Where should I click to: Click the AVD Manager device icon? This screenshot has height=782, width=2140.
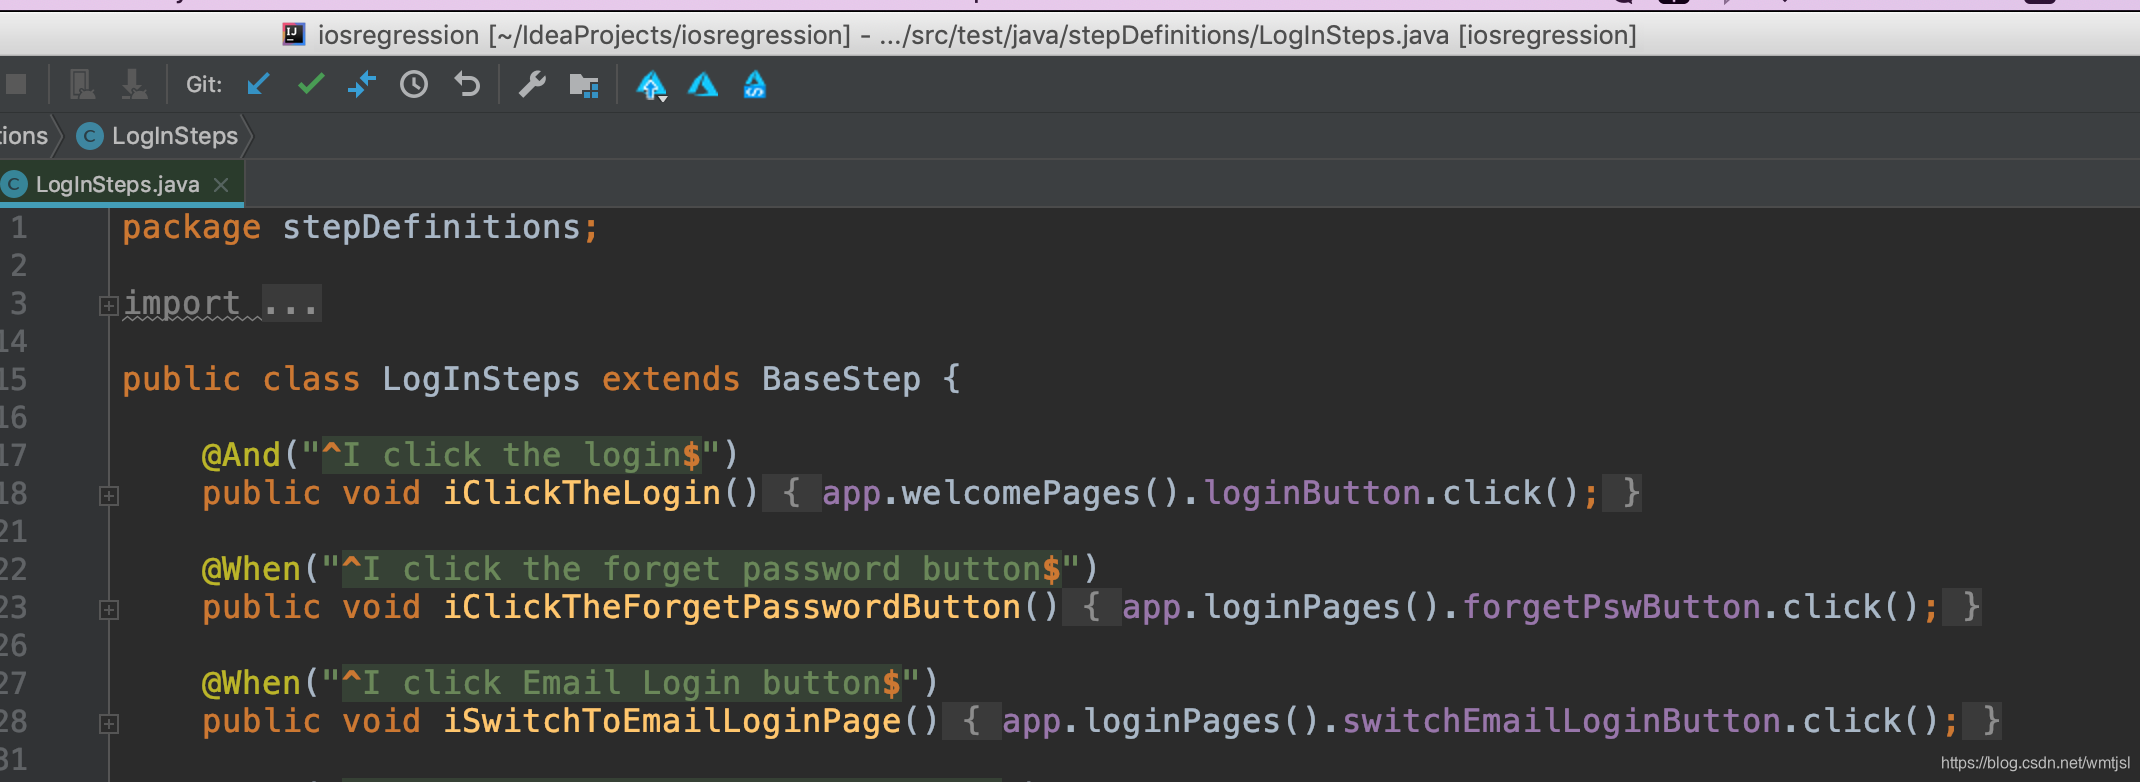[x=82, y=84]
